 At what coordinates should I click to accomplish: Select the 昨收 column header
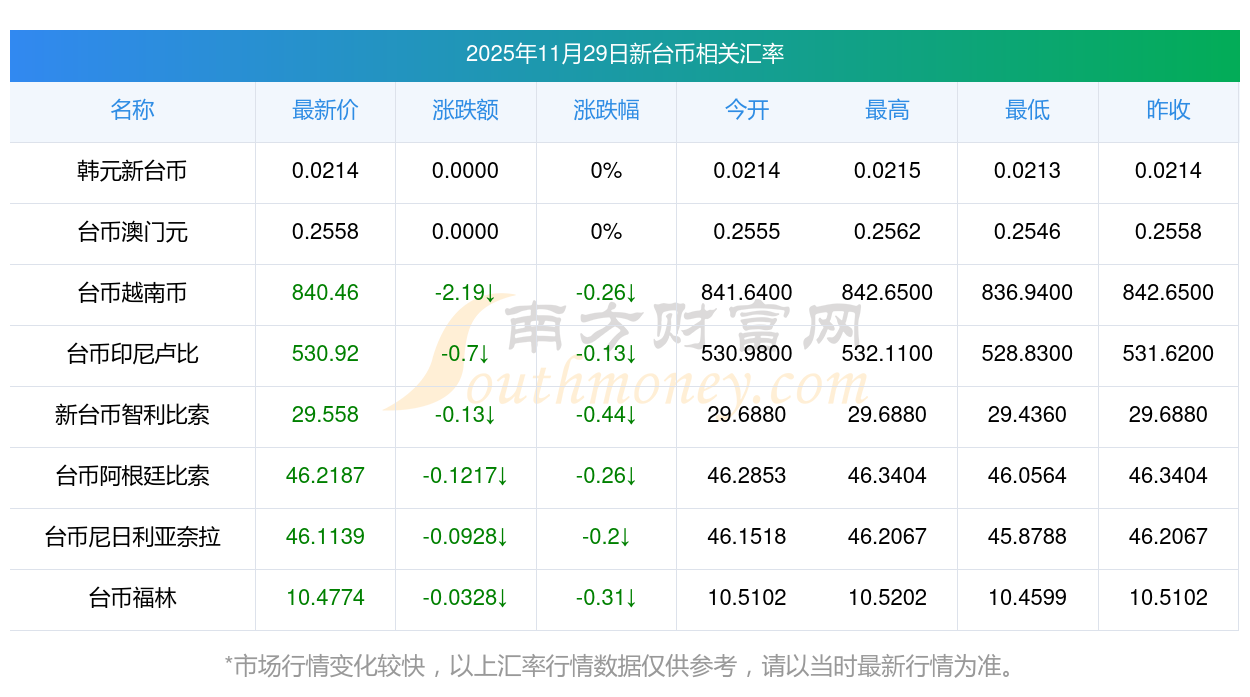click(x=1168, y=110)
